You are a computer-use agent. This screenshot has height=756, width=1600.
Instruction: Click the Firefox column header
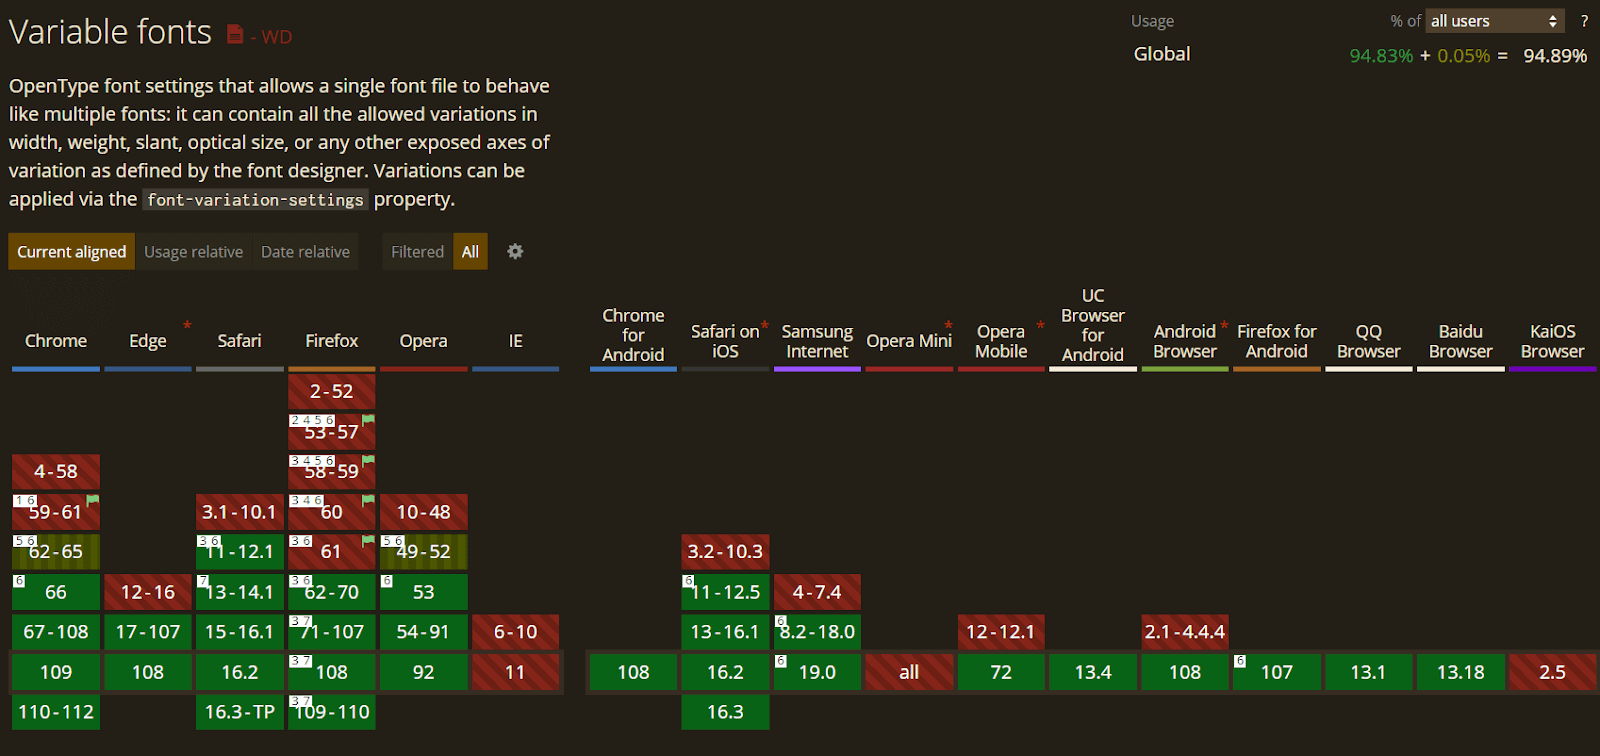pos(332,341)
